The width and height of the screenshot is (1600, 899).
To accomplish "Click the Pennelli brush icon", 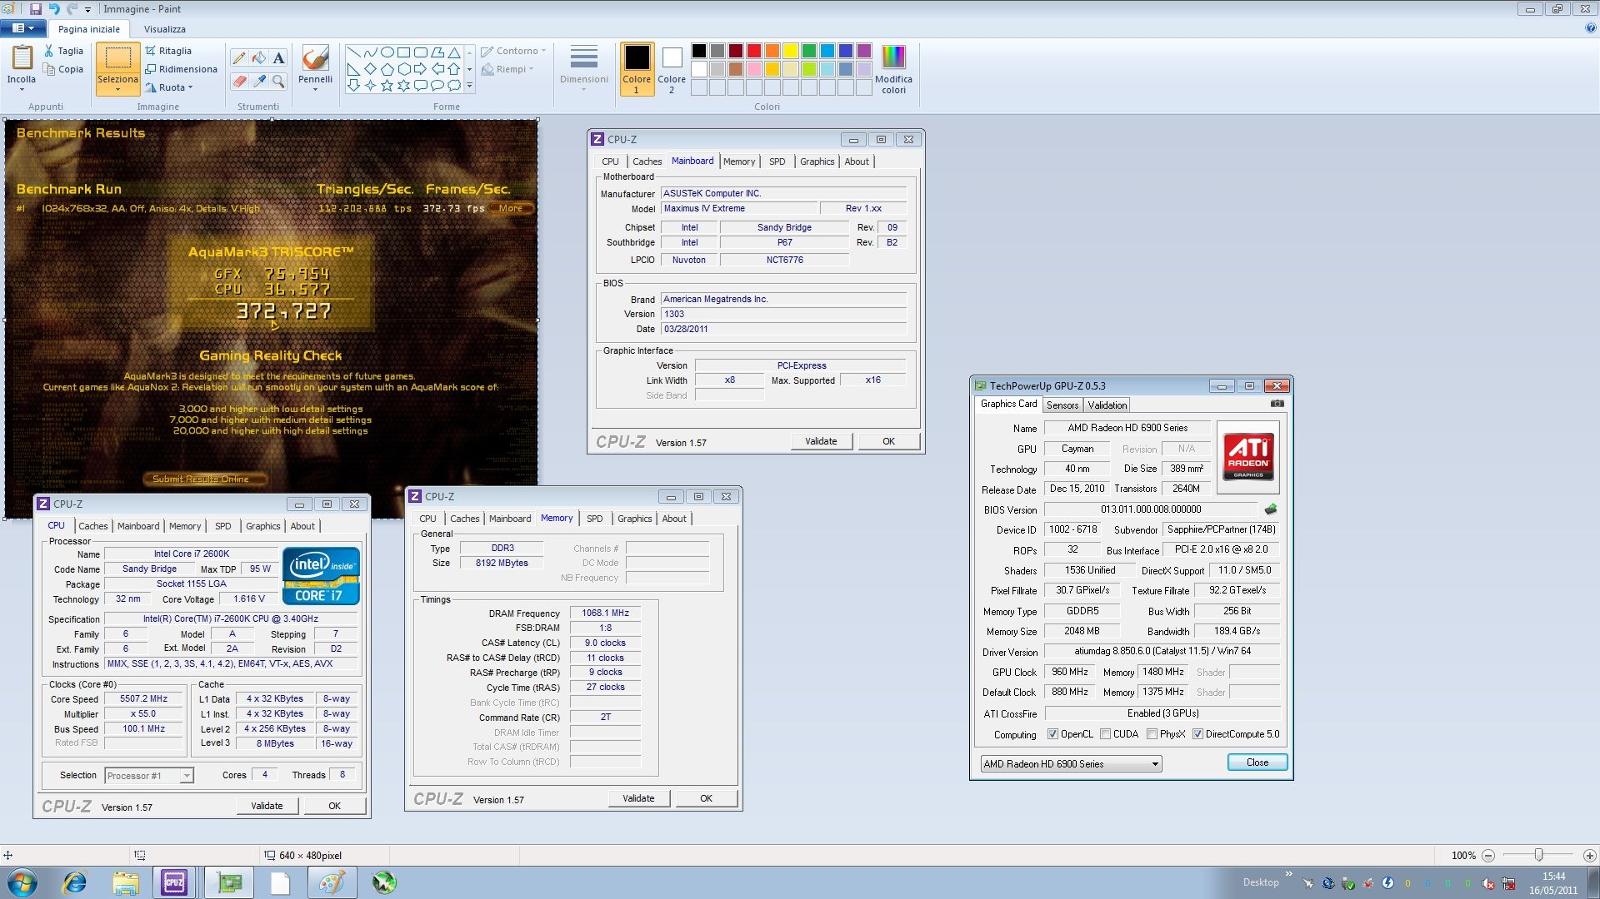I will (315, 58).
